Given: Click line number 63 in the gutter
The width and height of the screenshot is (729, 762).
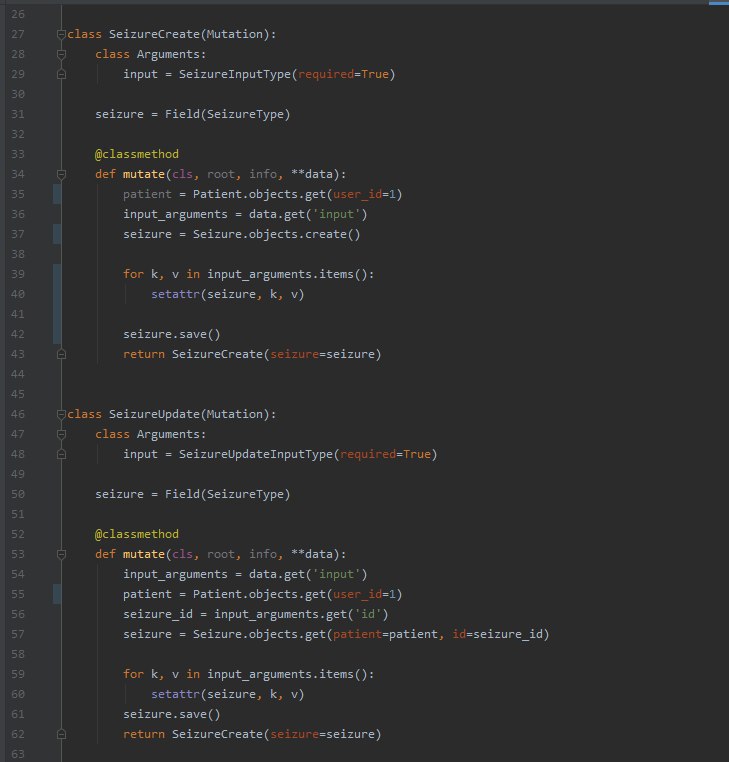Looking at the screenshot, I should [18, 754].
